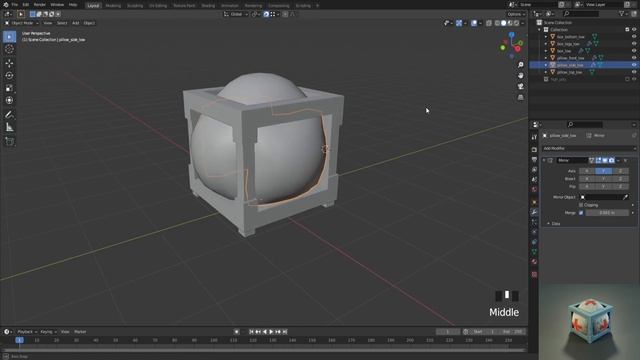The width and height of the screenshot is (640, 360).
Task: Open the Object properties tab
Action: [534, 202]
